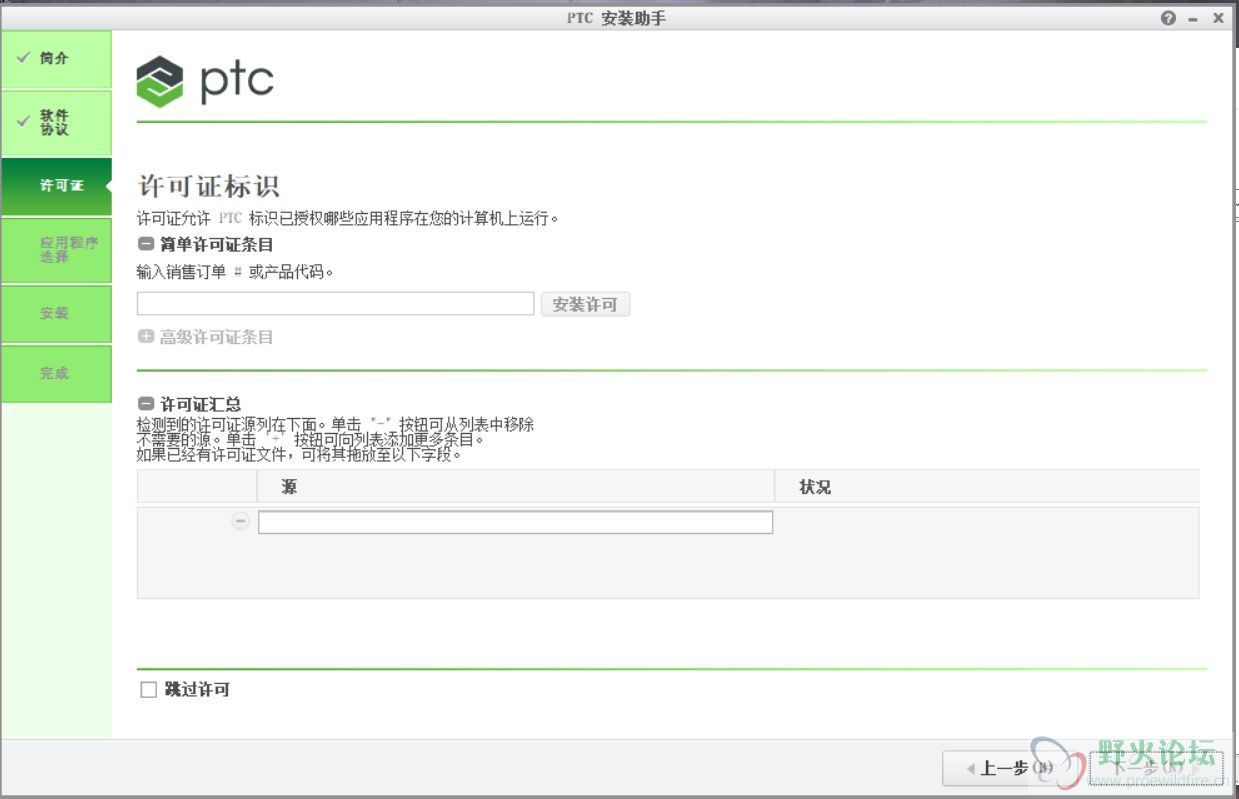Go to the 简介 step
1239x799 pixels.
pos(56,59)
